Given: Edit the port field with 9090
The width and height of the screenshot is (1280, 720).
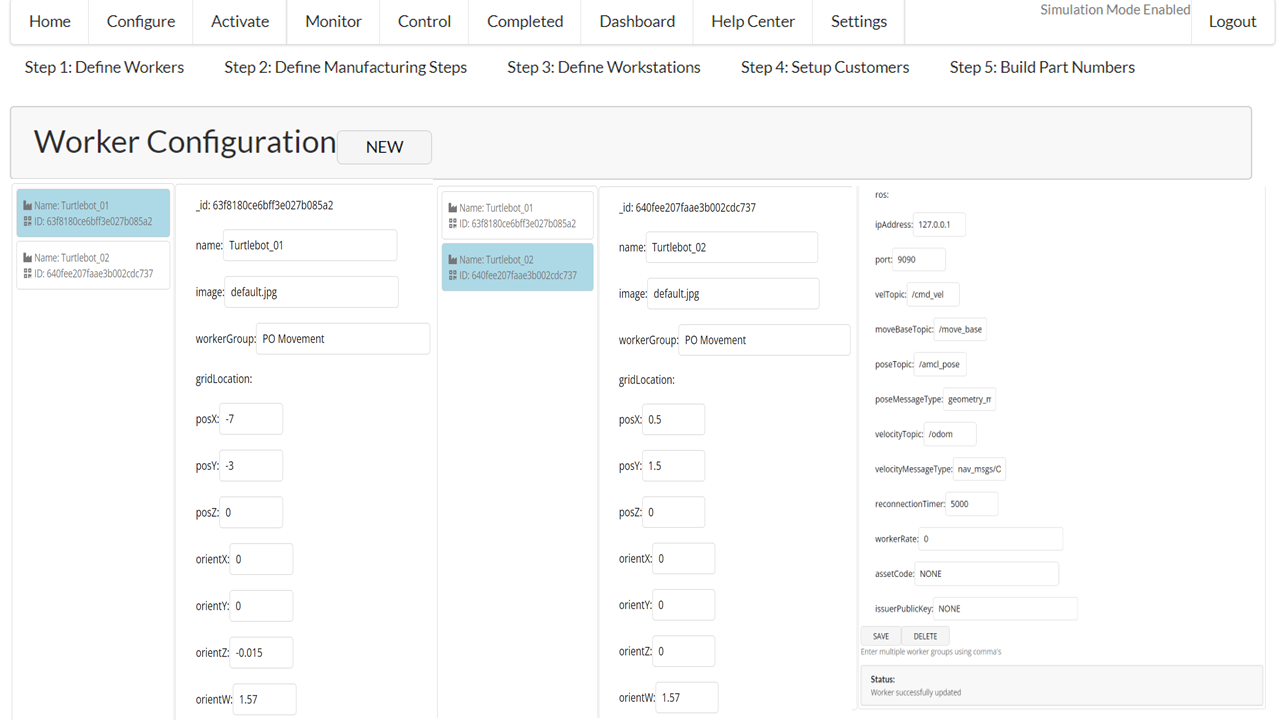Looking at the screenshot, I should [x=918, y=260].
